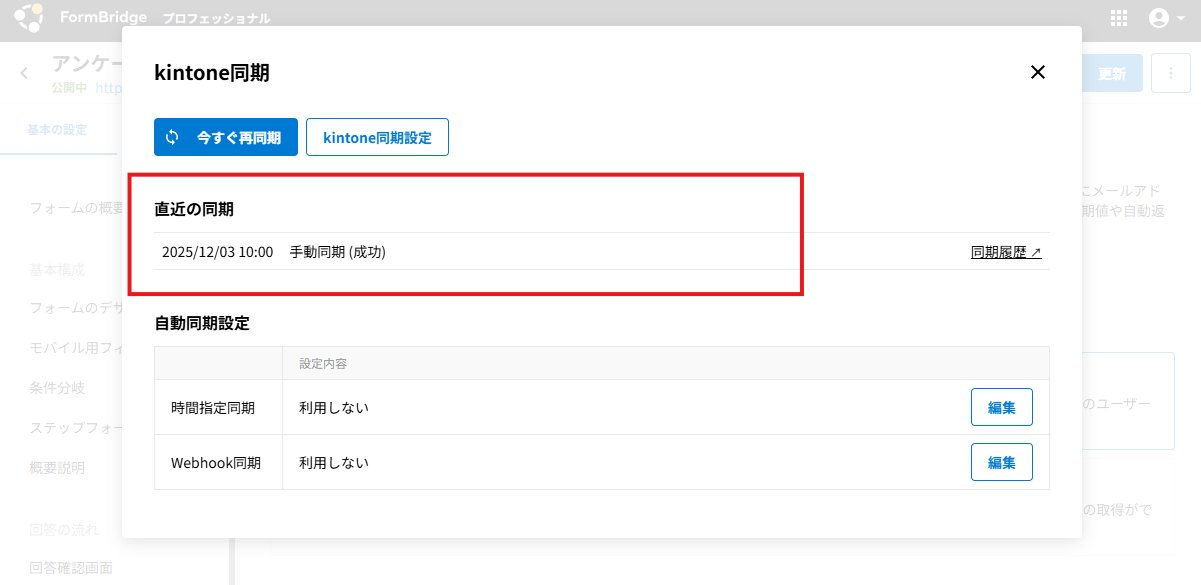Click the kintone同期 dialog title
This screenshot has width=1201, height=585.
(x=211, y=72)
